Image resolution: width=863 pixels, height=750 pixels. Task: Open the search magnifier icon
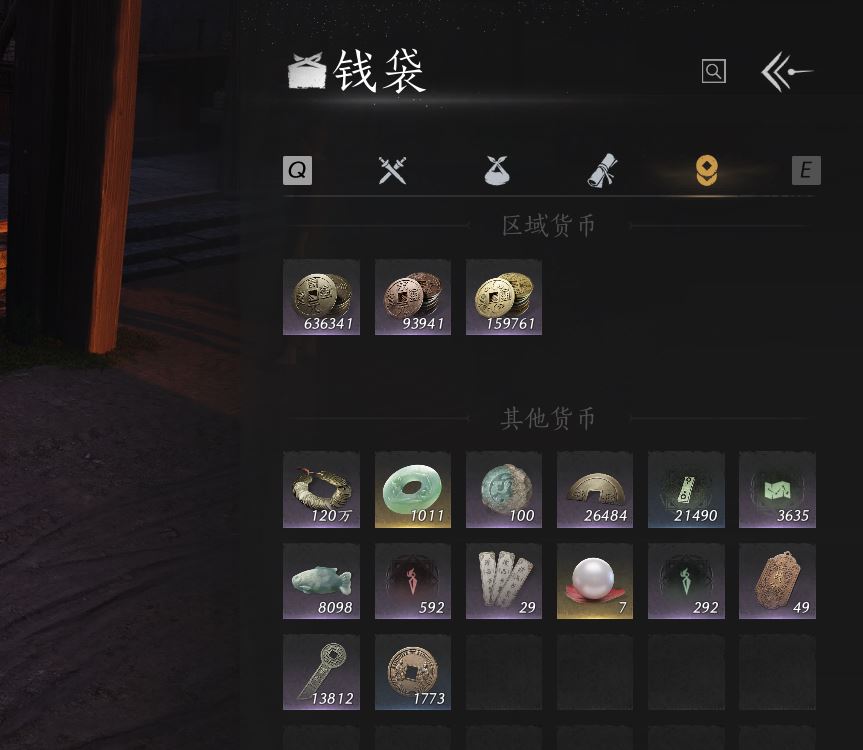[x=713, y=71]
